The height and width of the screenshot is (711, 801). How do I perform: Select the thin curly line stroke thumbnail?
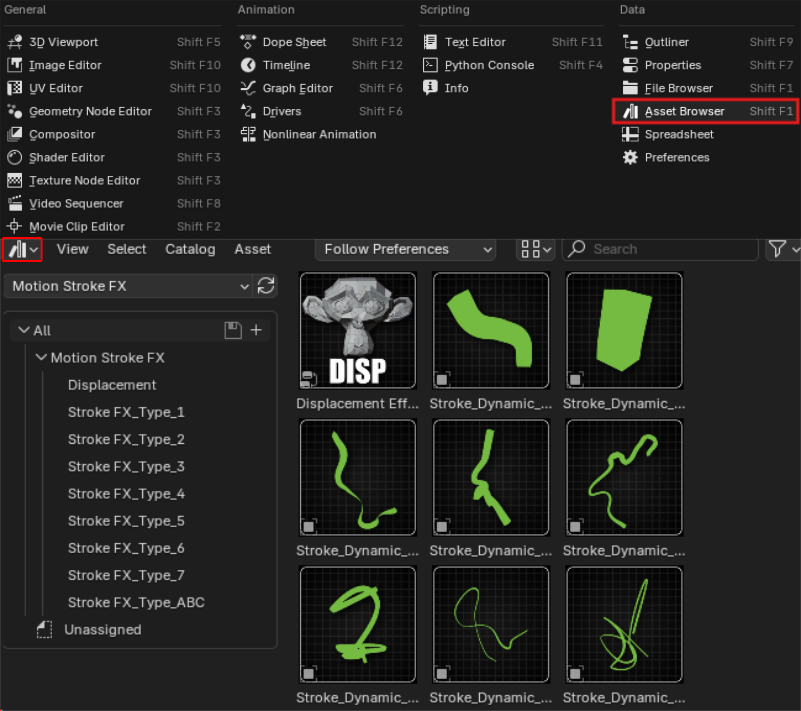pos(491,624)
